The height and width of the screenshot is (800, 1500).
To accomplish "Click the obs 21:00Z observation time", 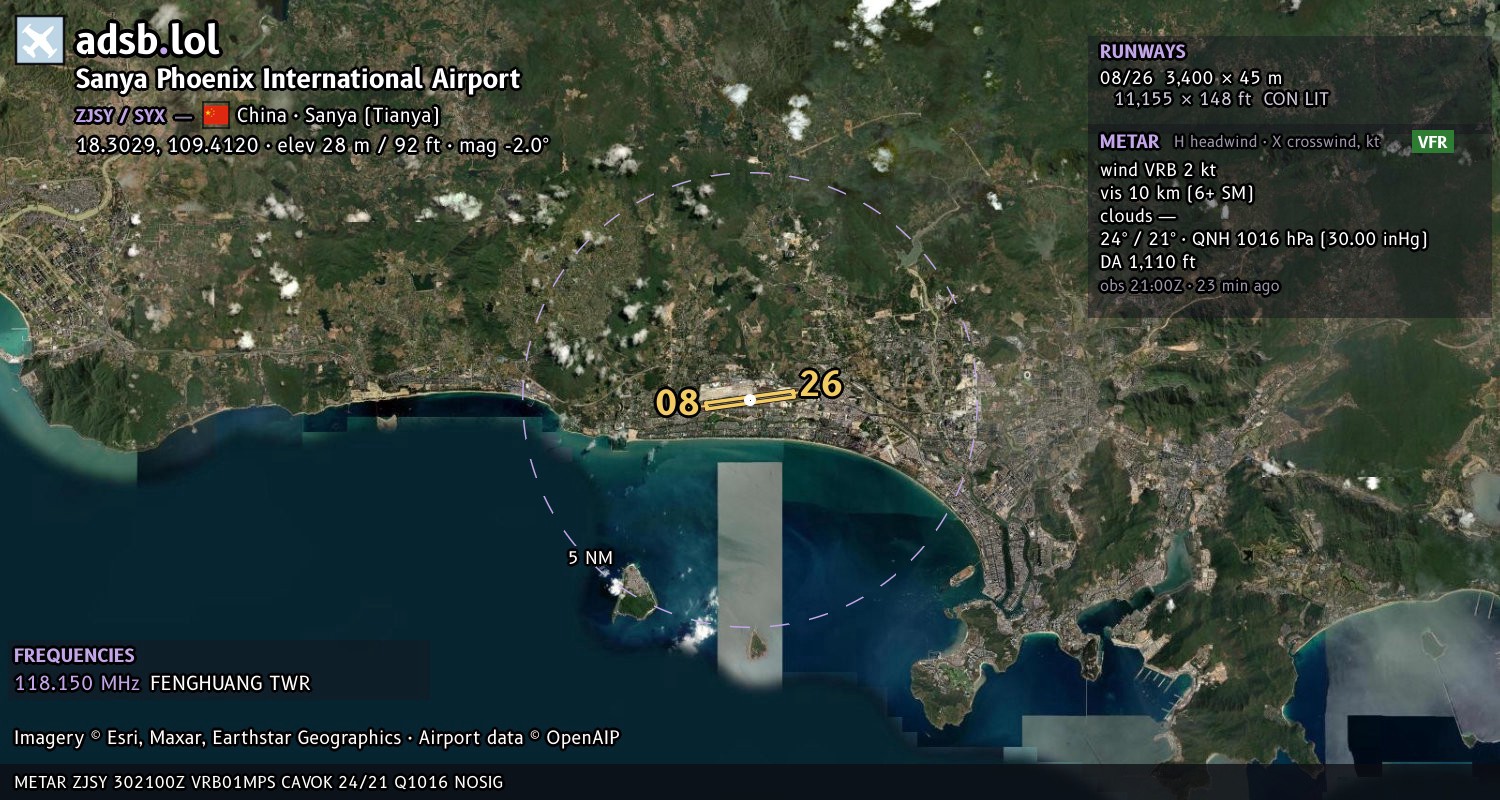I will pyautogui.click(x=1189, y=286).
